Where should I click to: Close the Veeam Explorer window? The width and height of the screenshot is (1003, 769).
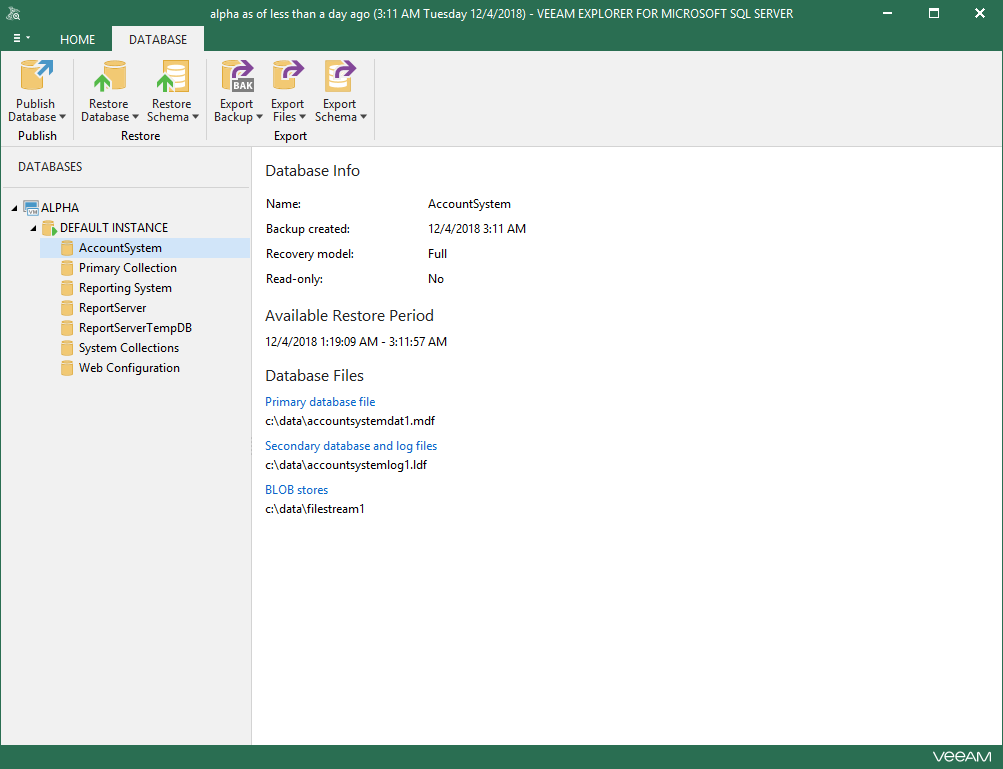pyautogui.click(x=979, y=13)
